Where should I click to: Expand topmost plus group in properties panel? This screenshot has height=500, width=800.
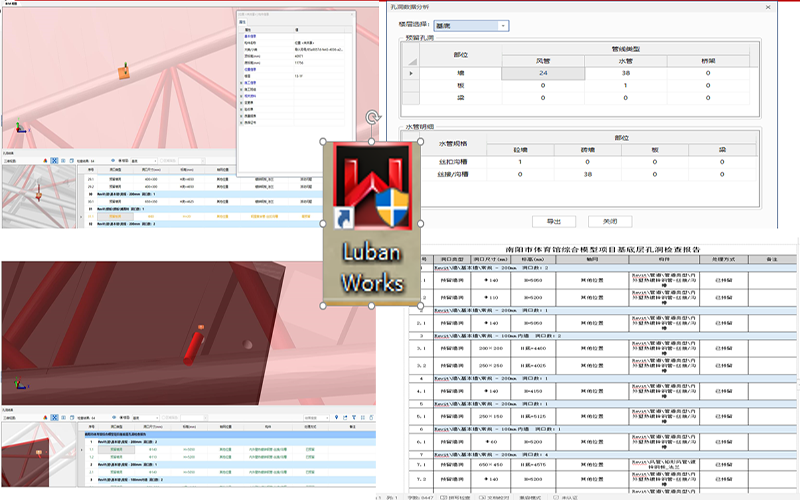coord(241,83)
